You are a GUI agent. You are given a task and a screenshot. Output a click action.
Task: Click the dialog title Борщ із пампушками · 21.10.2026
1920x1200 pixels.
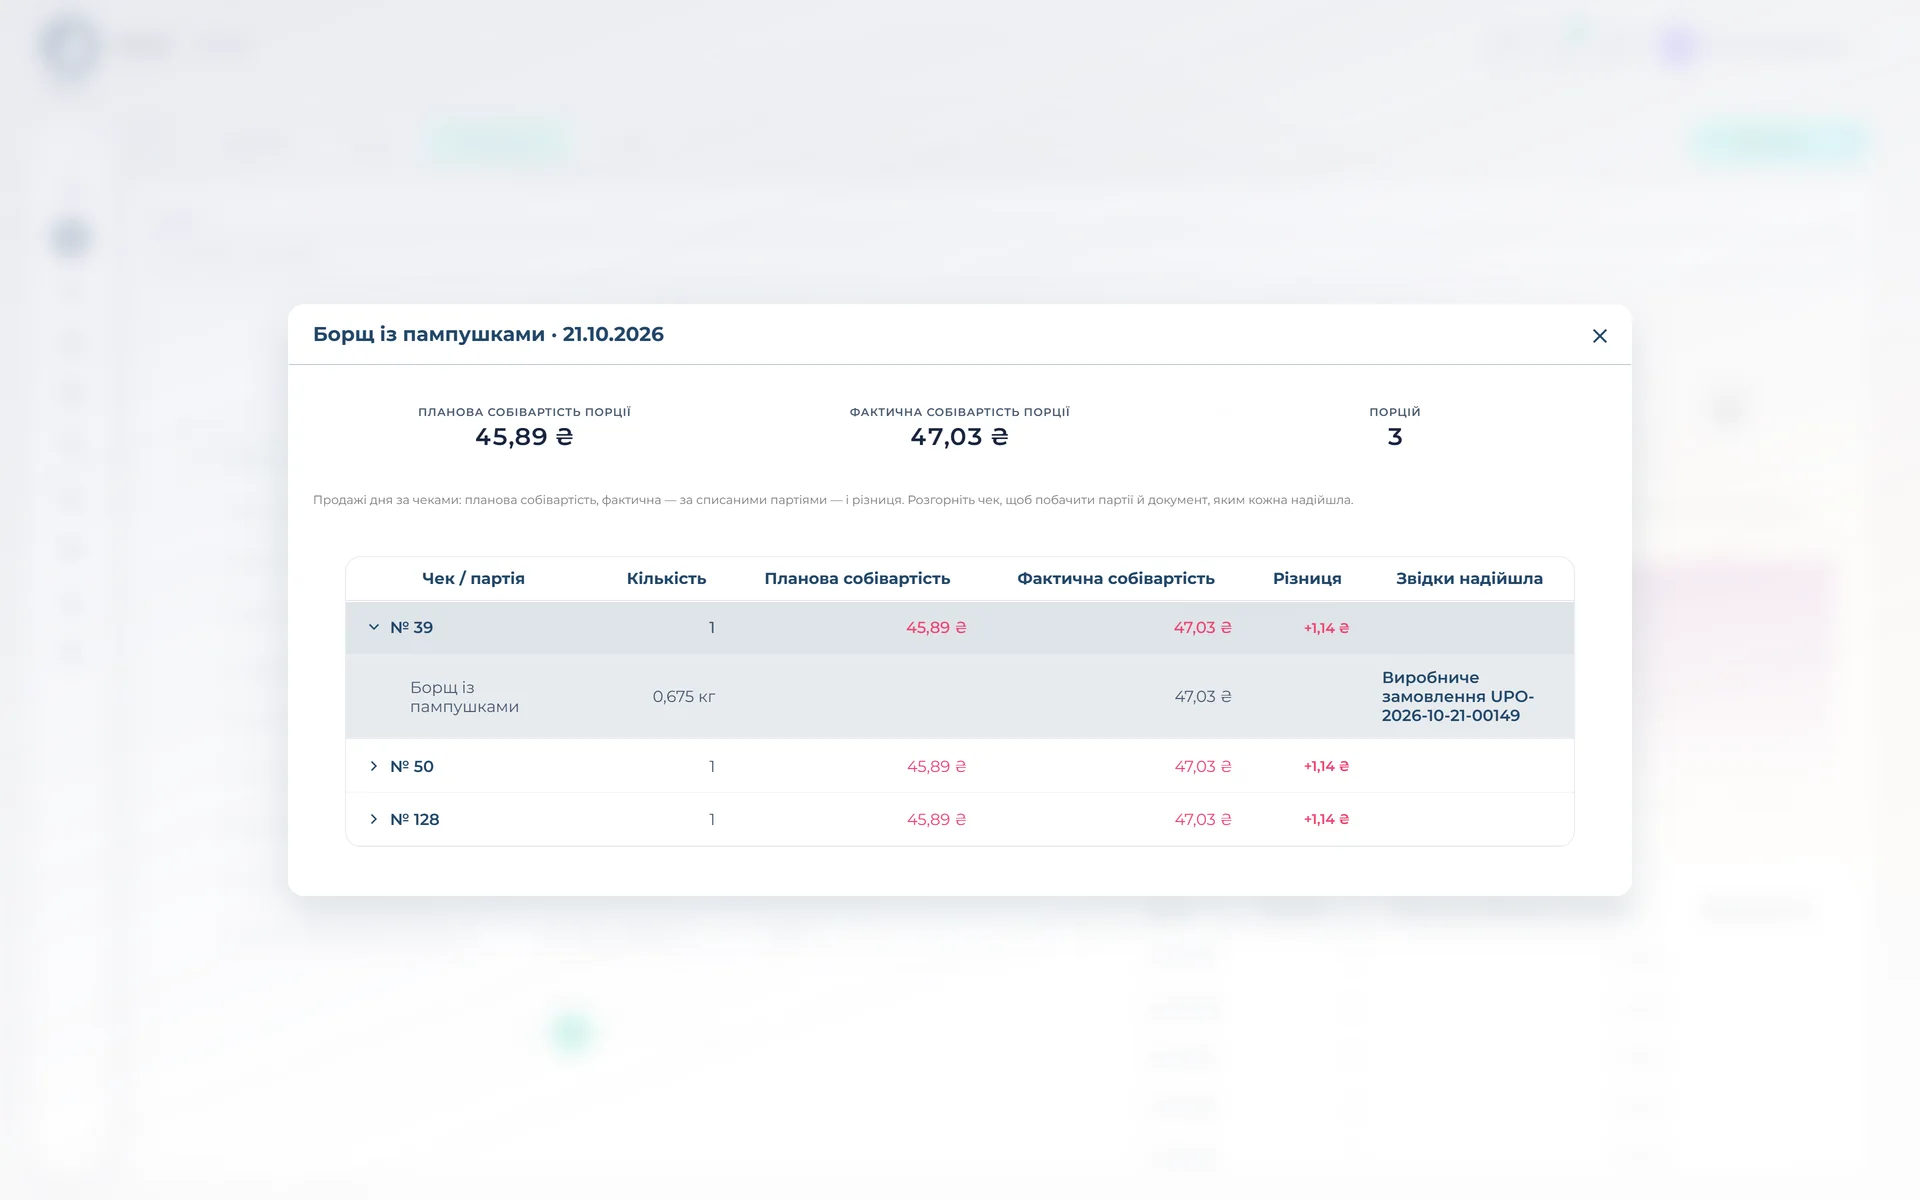[x=488, y=334]
